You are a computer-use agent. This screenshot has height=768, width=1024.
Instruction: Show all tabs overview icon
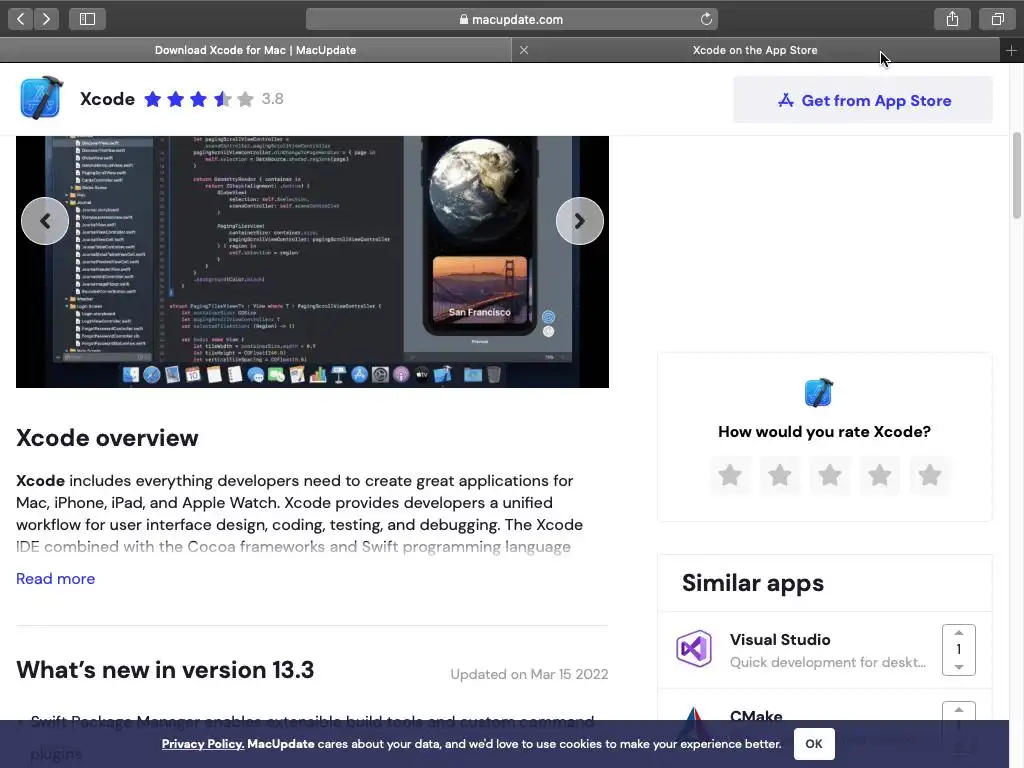(997, 19)
